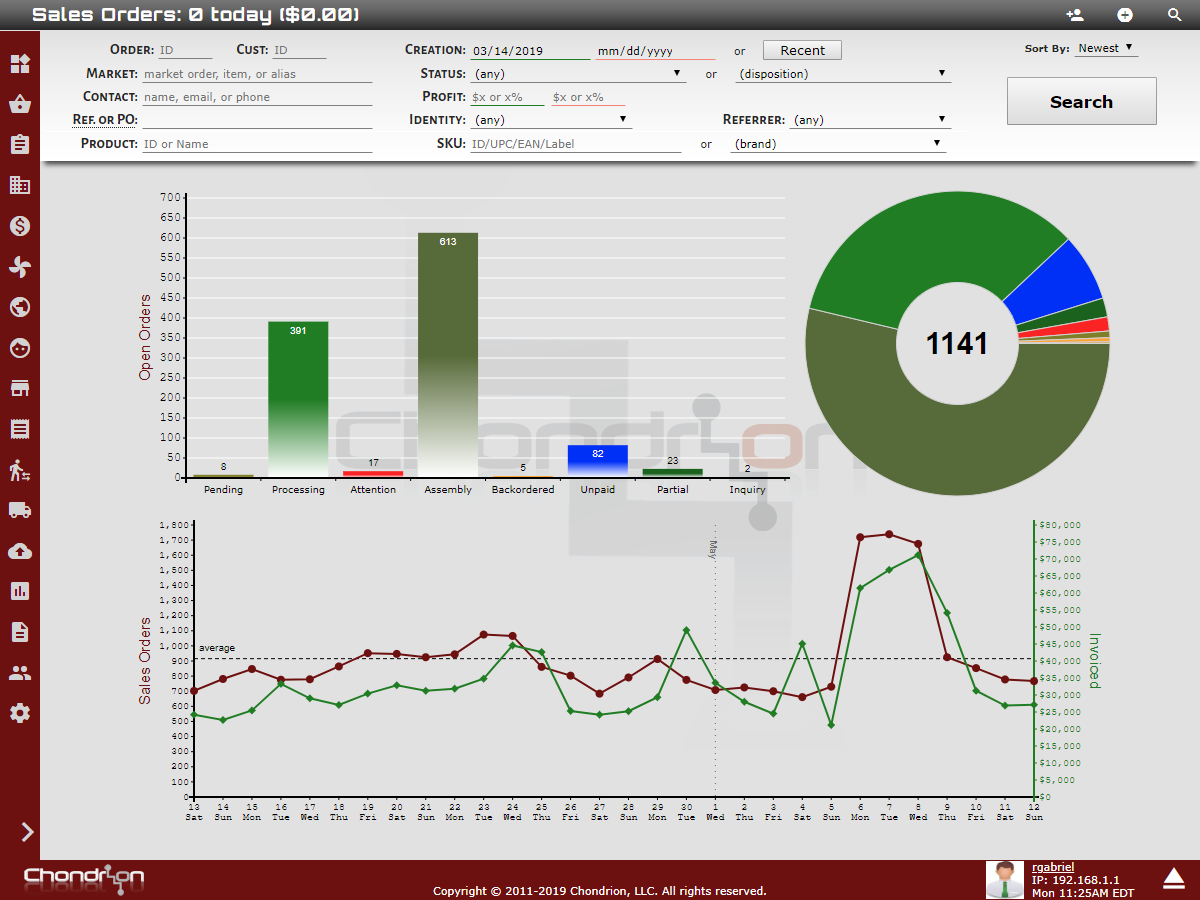The image size is (1200, 900).
Task: Open the Referrer dropdown
Action: pos(868,120)
